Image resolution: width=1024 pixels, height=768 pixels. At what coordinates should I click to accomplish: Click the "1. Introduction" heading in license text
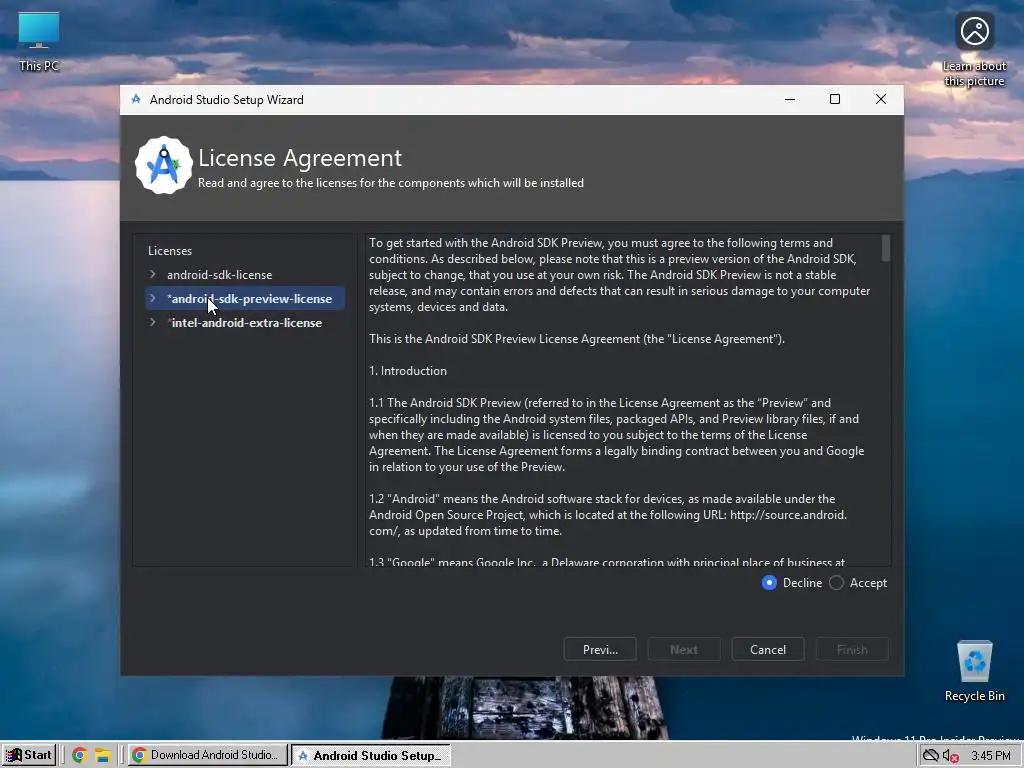(408, 371)
